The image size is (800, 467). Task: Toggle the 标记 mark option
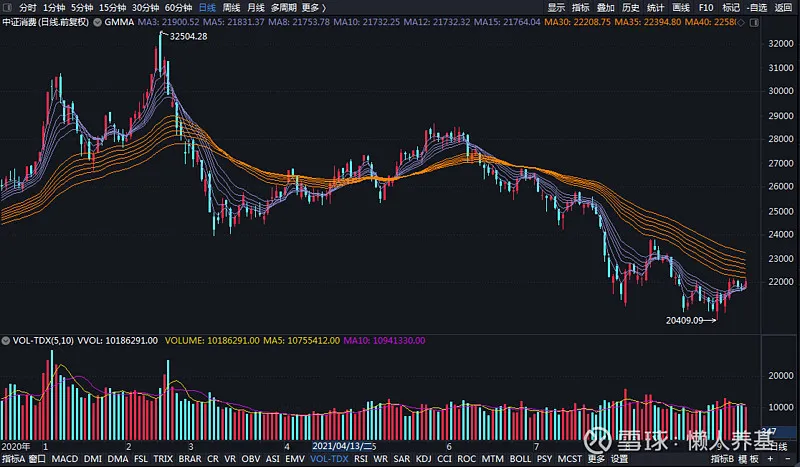[730, 7]
